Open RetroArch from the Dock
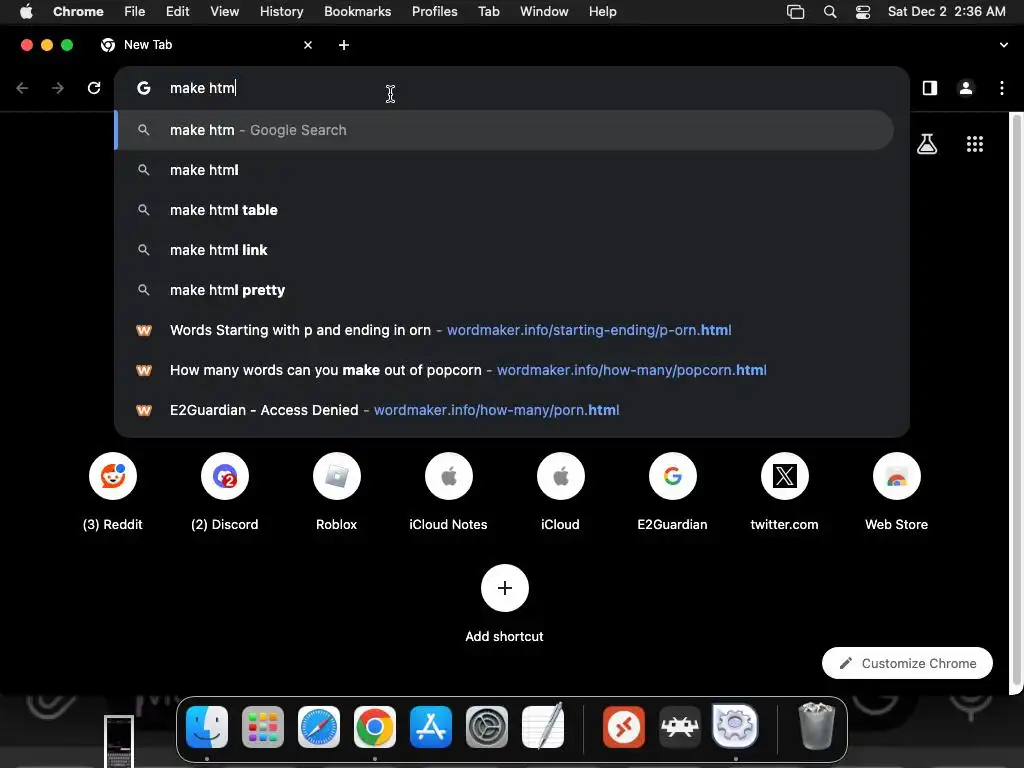The width and height of the screenshot is (1024, 768). [680, 727]
